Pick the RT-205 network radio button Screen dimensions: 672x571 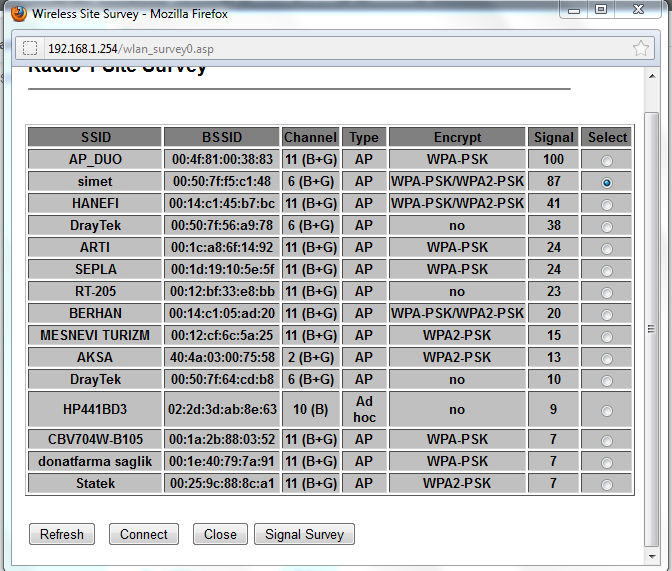pyautogui.click(x=607, y=292)
